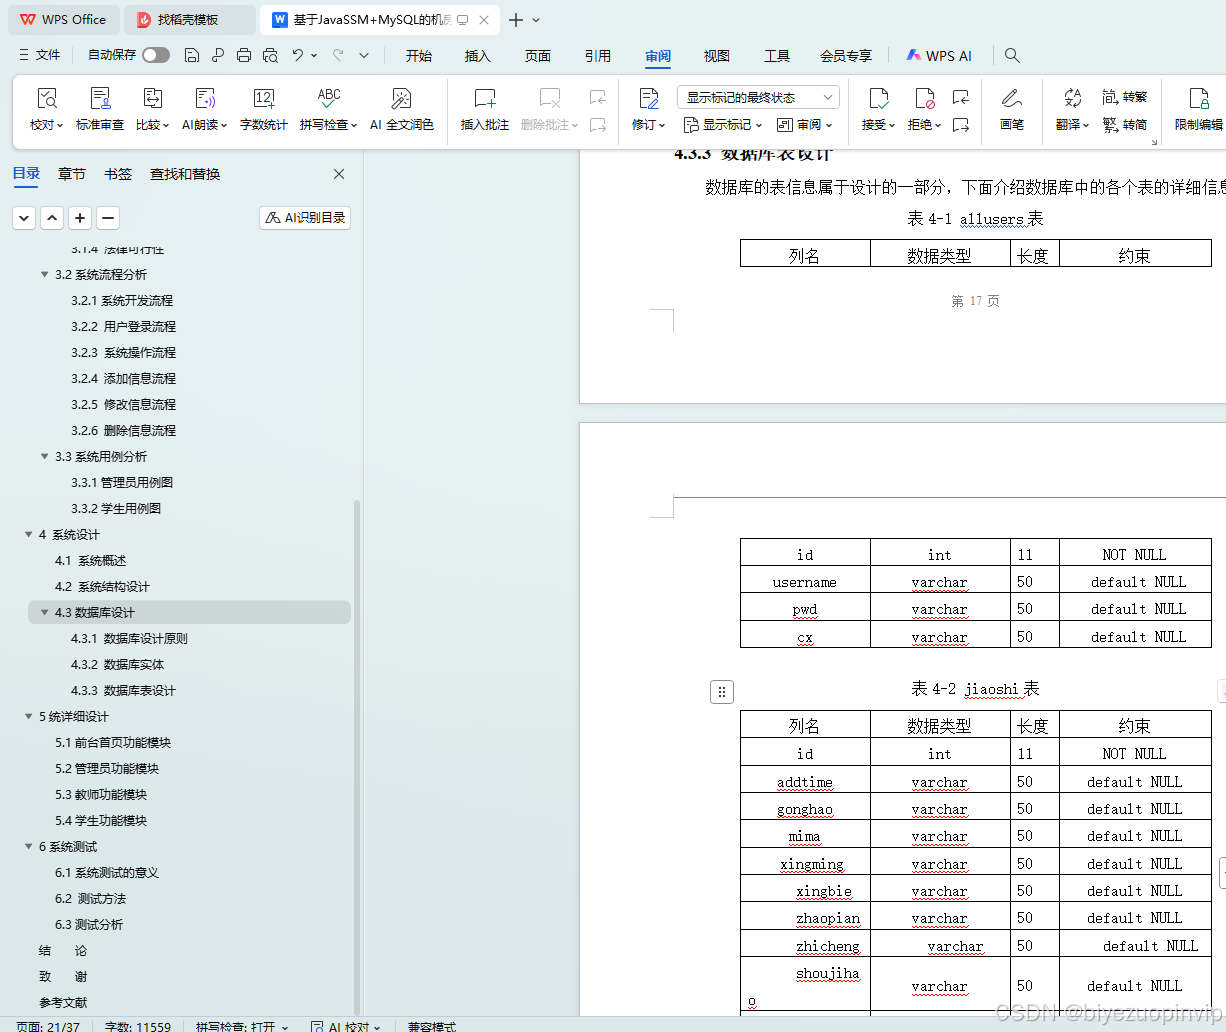1226x1032 pixels.
Task: Open the search magnifier icon
Action: click(1012, 56)
